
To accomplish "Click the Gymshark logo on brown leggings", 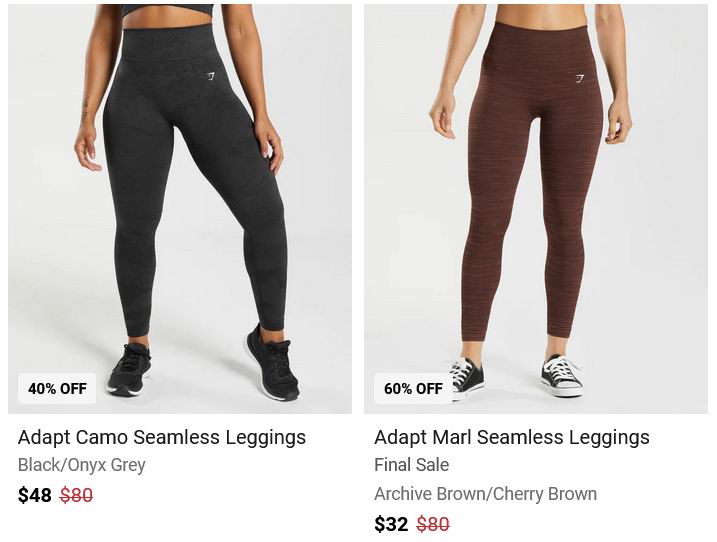I will [x=580, y=79].
